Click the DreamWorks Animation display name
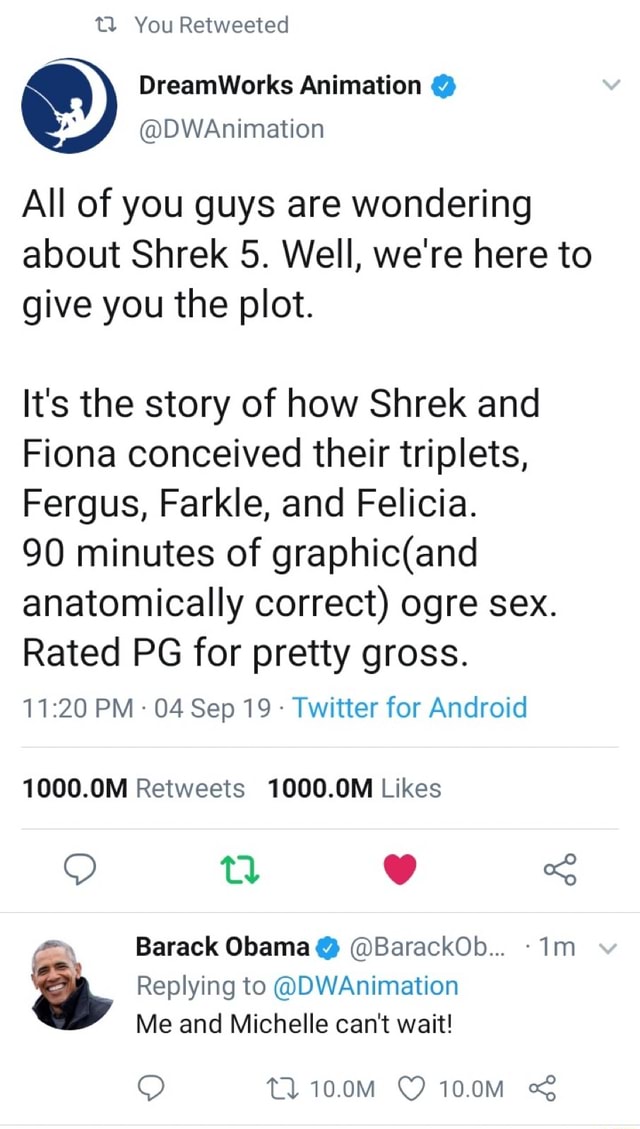 [x=280, y=86]
